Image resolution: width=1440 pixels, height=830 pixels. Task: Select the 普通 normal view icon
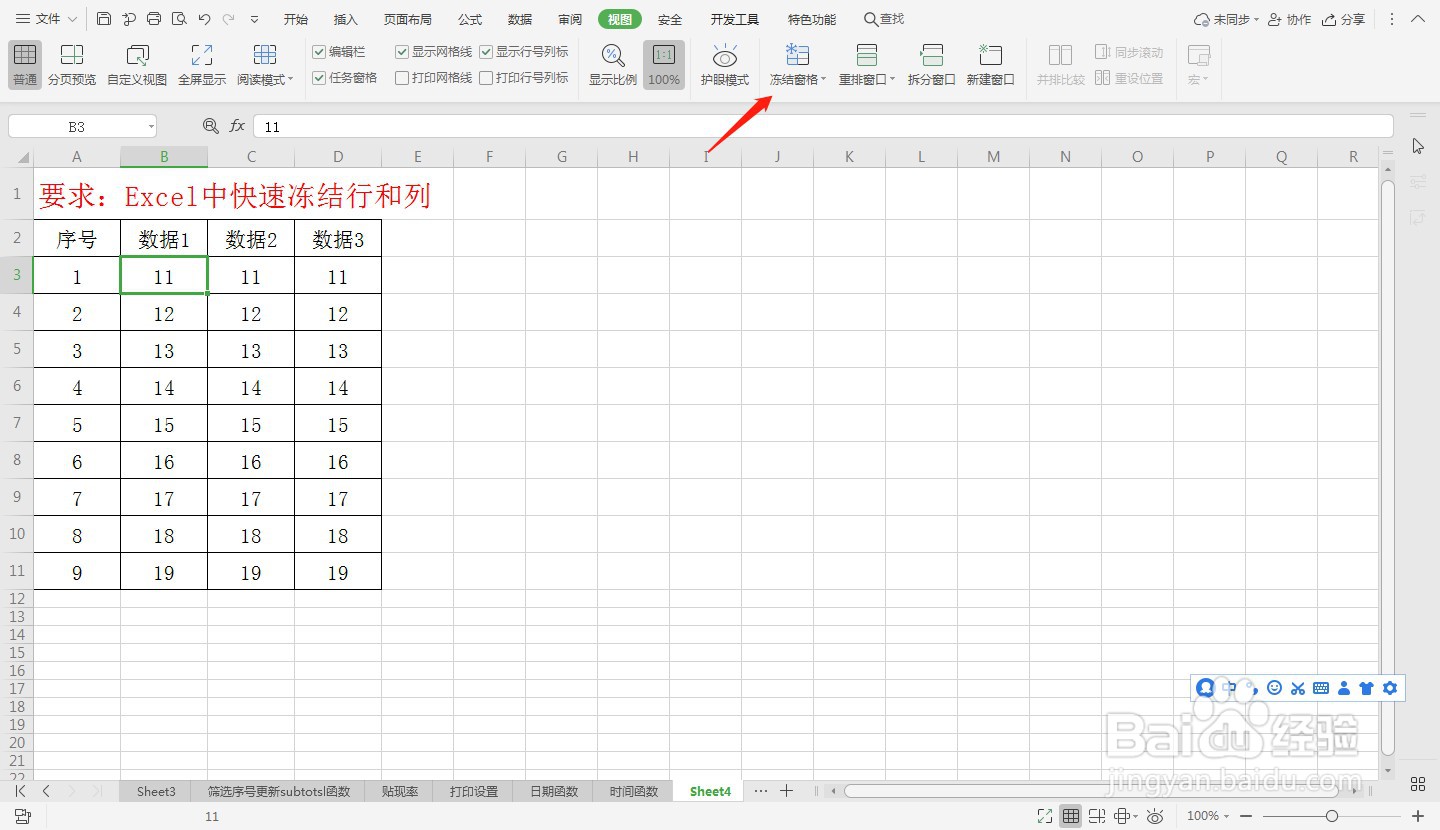[25, 64]
